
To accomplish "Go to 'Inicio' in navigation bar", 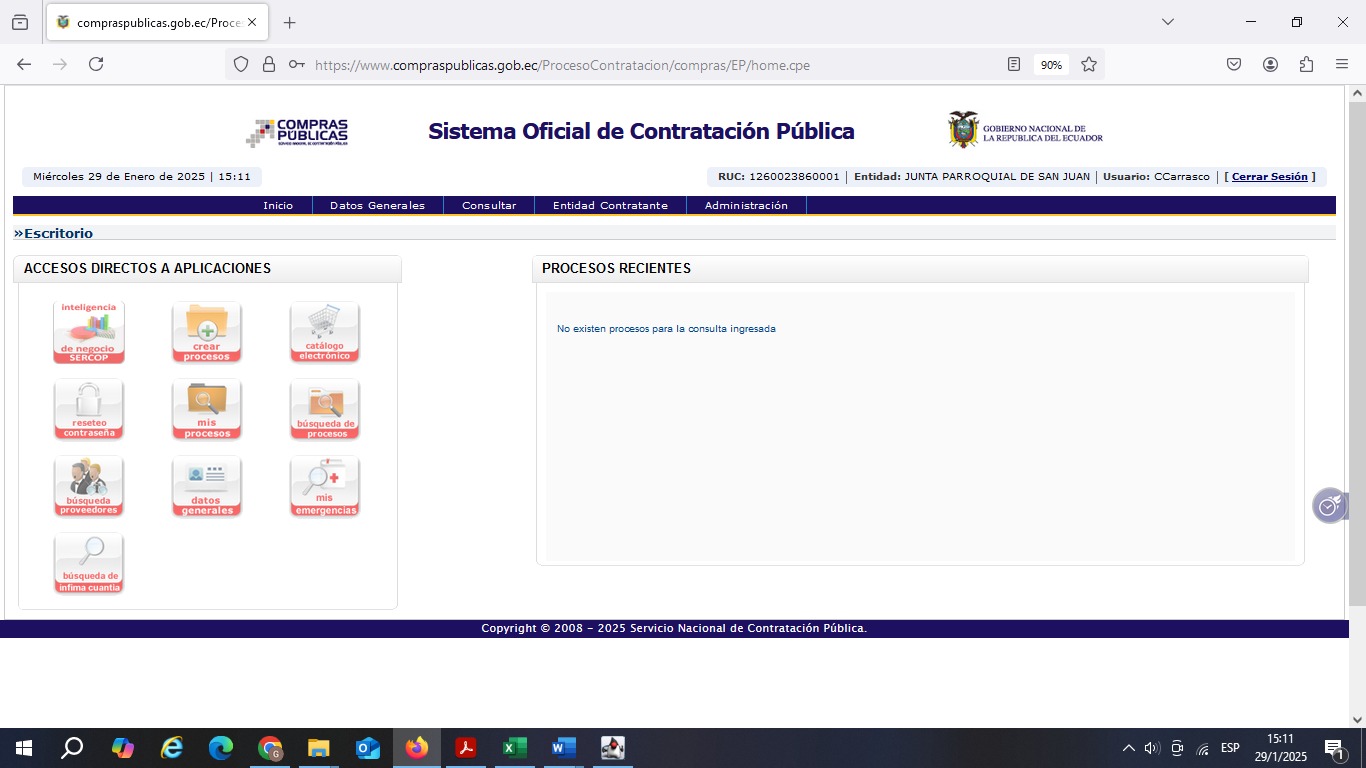I will pyautogui.click(x=278, y=205).
